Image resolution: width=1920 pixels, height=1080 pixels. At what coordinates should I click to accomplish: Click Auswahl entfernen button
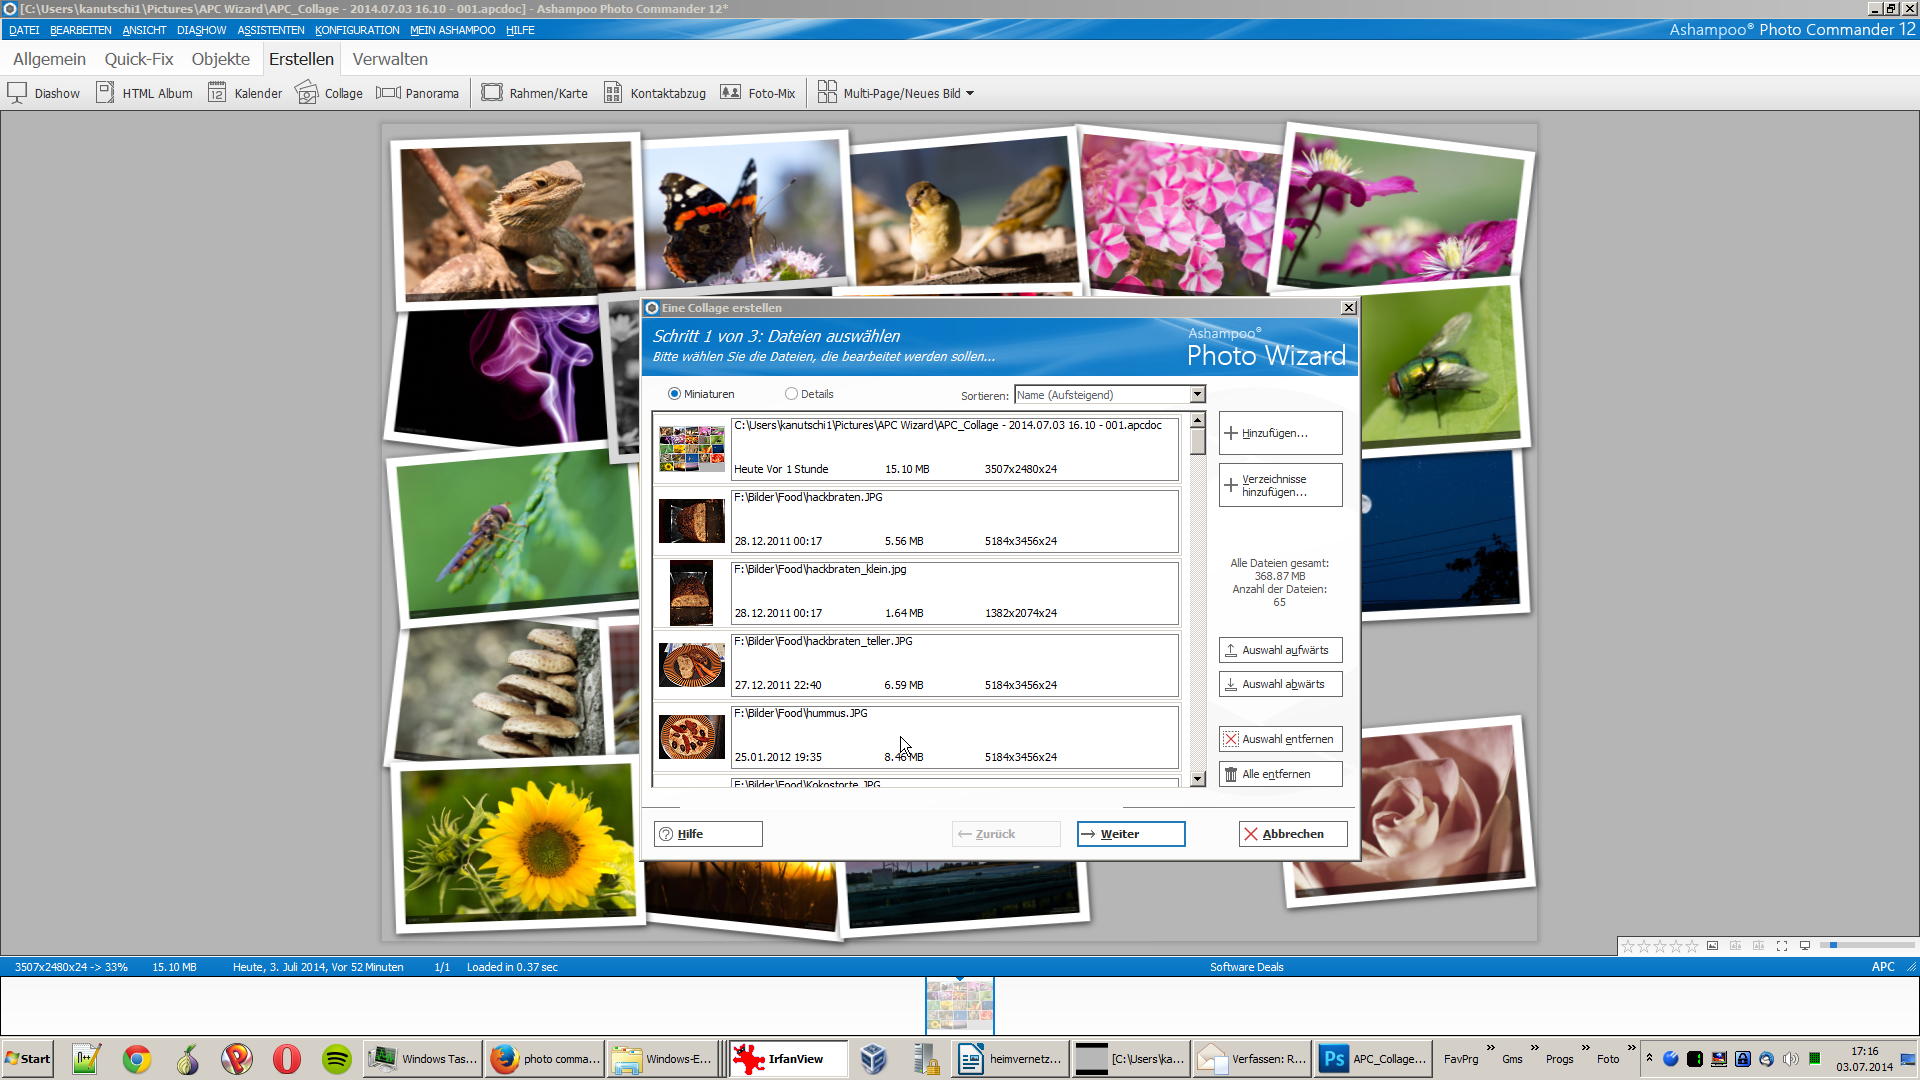(x=1280, y=739)
